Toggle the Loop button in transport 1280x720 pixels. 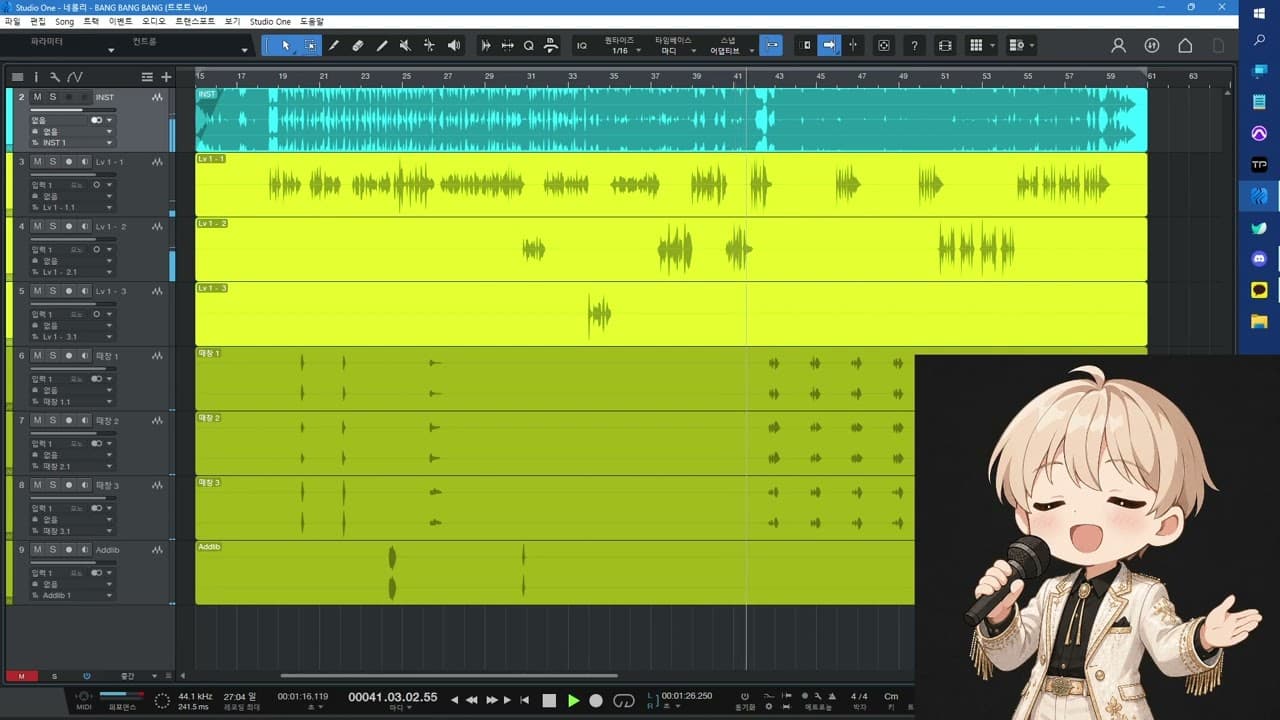[x=624, y=700]
